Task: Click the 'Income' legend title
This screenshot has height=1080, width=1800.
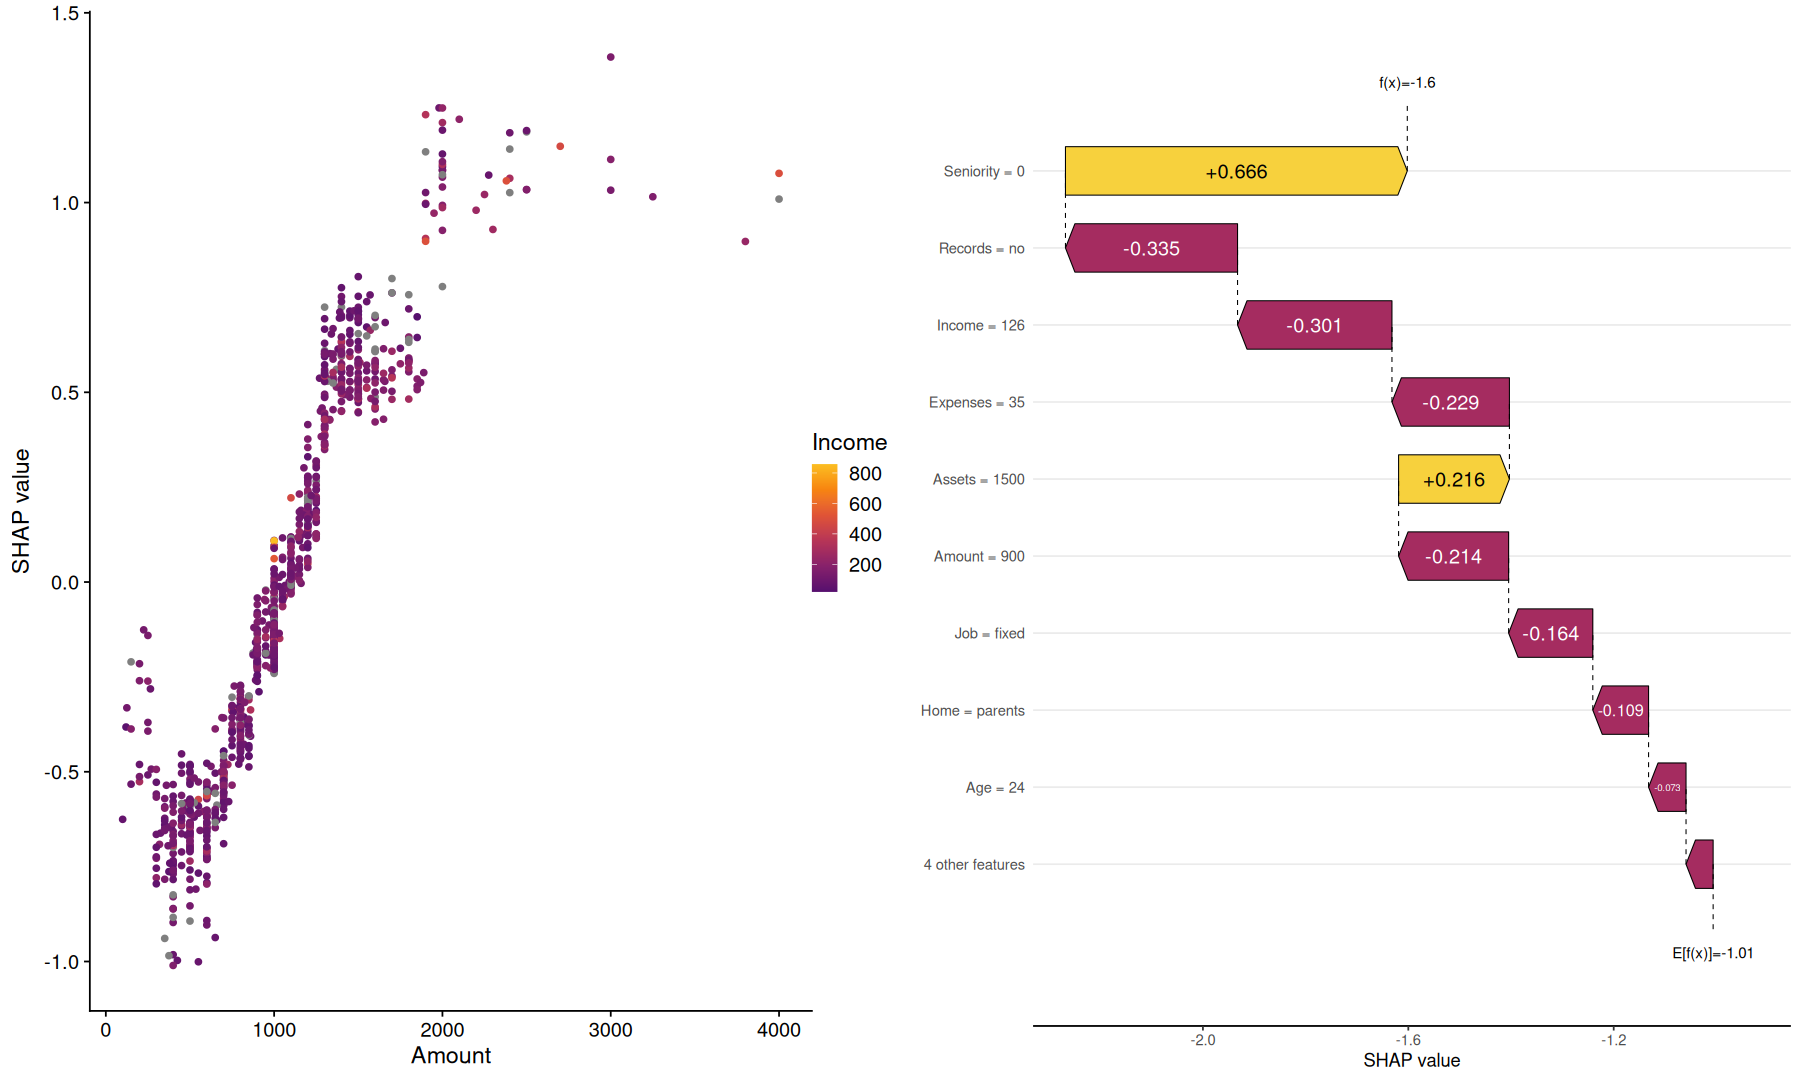Action: click(849, 442)
